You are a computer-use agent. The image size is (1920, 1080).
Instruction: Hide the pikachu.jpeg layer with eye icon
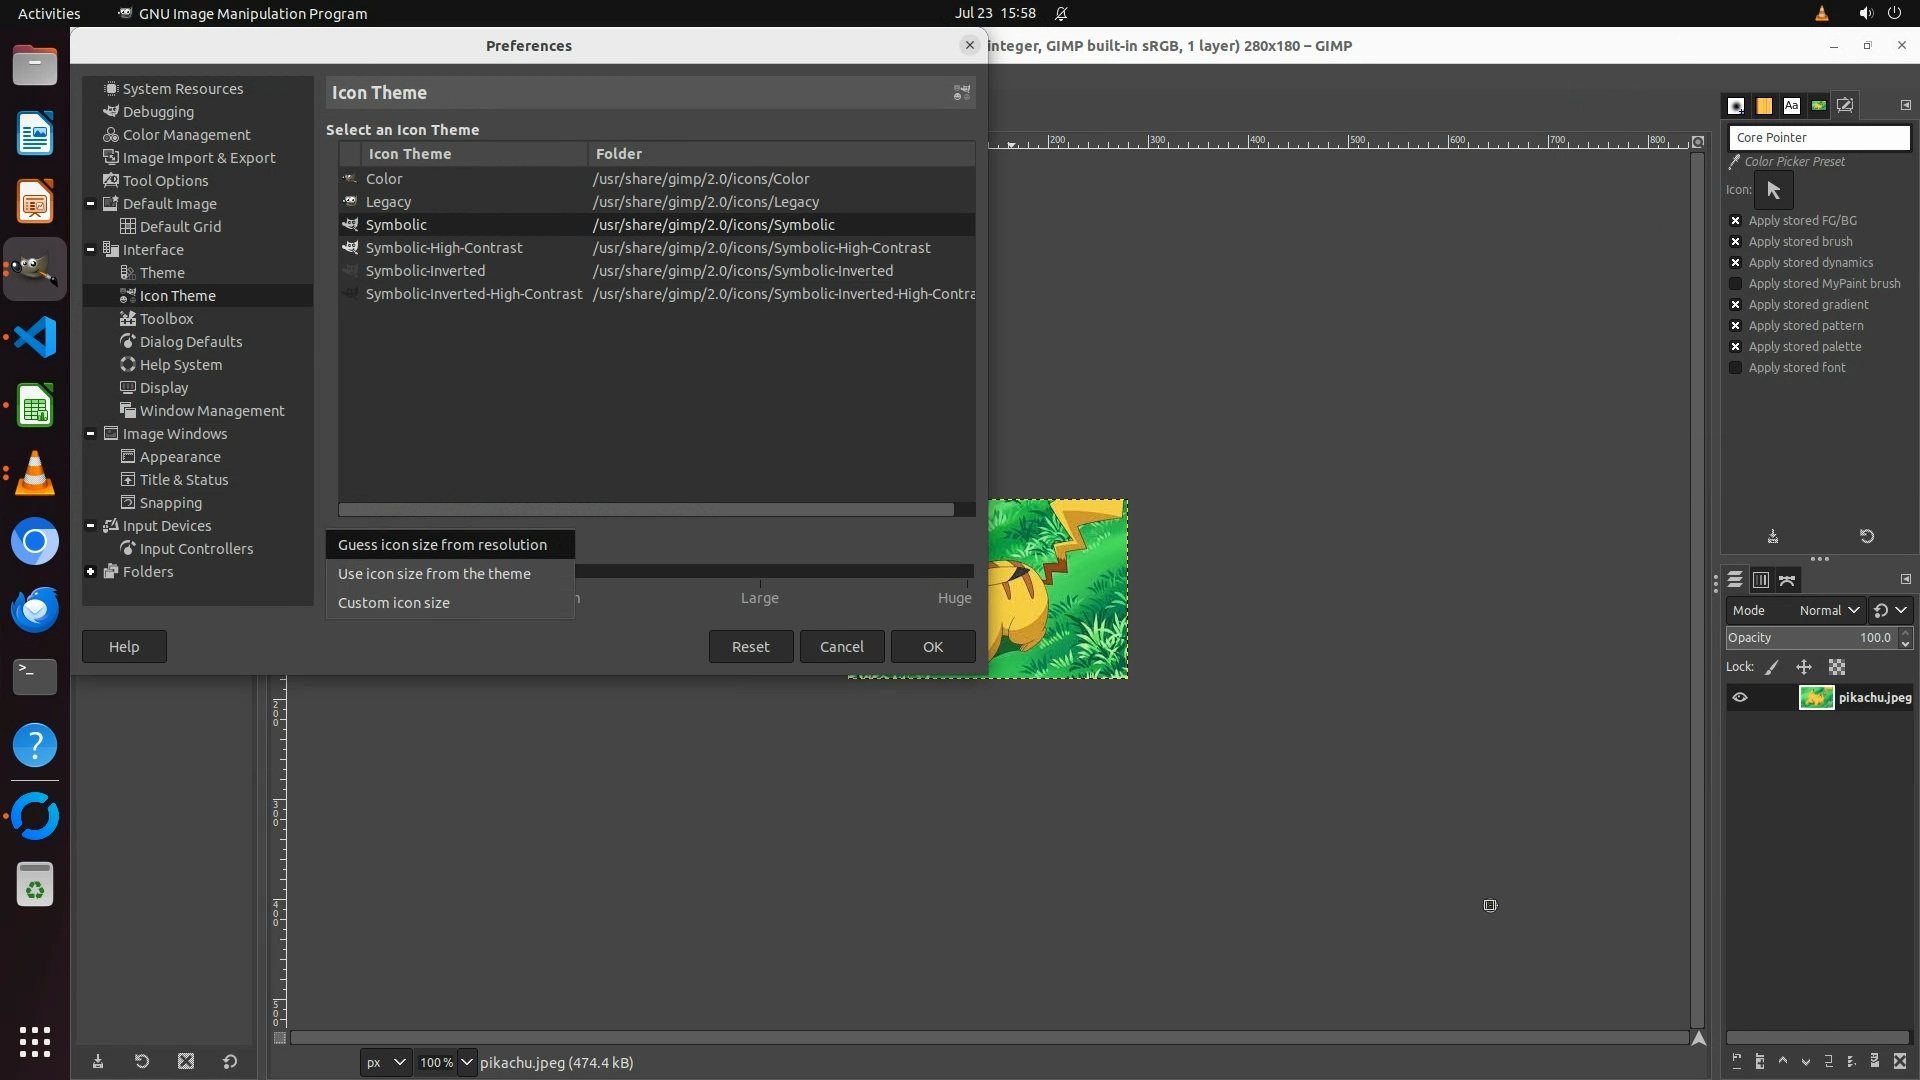pos(1740,698)
